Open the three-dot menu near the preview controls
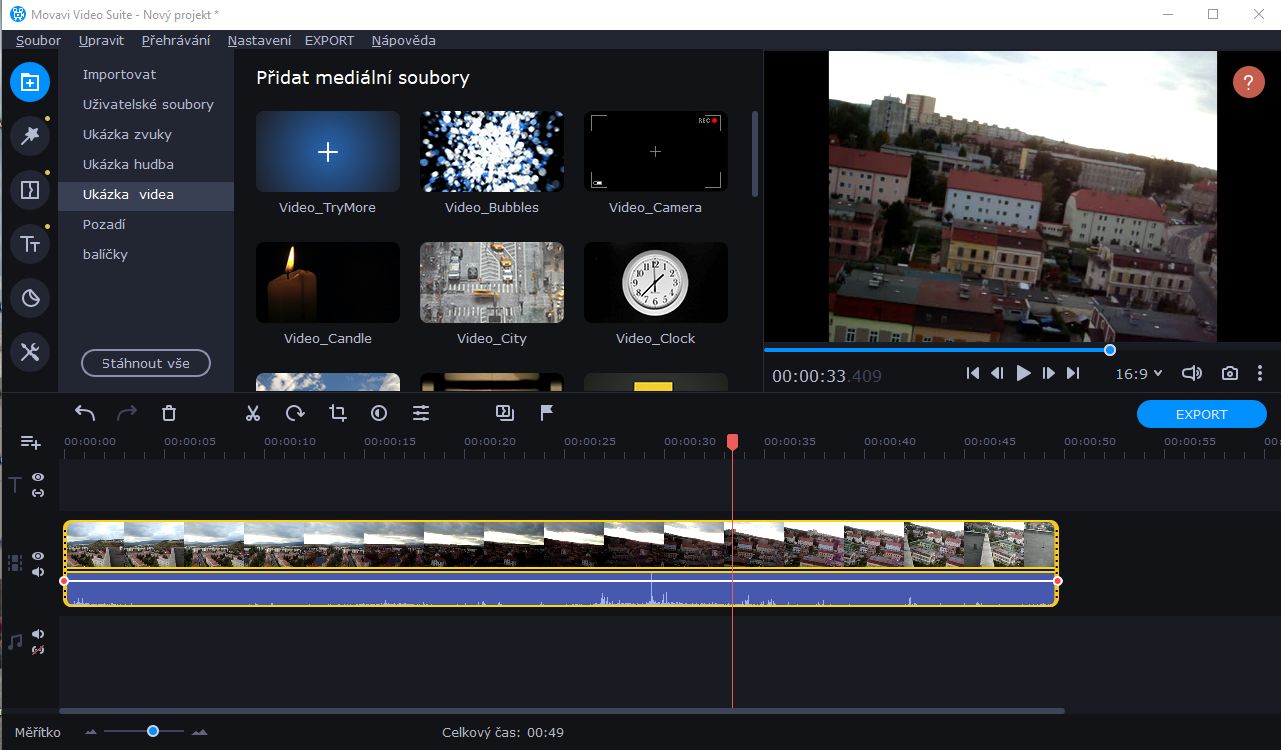 click(x=1260, y=373)
